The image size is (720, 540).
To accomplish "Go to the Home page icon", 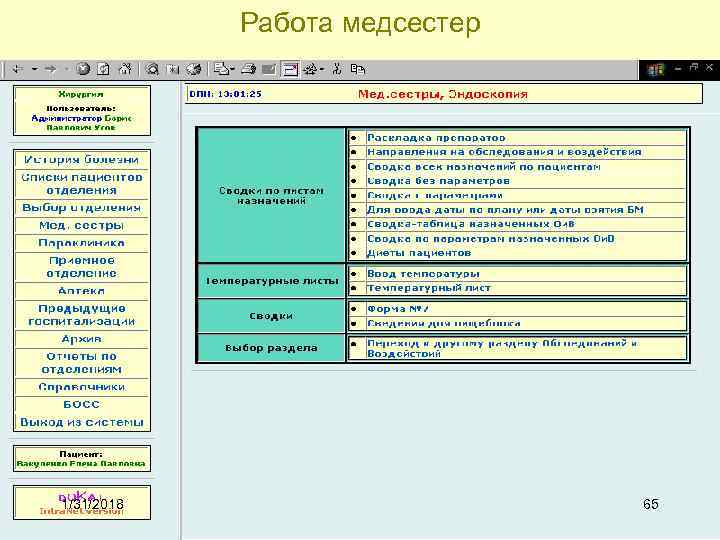I will click(x=125, y=69).
